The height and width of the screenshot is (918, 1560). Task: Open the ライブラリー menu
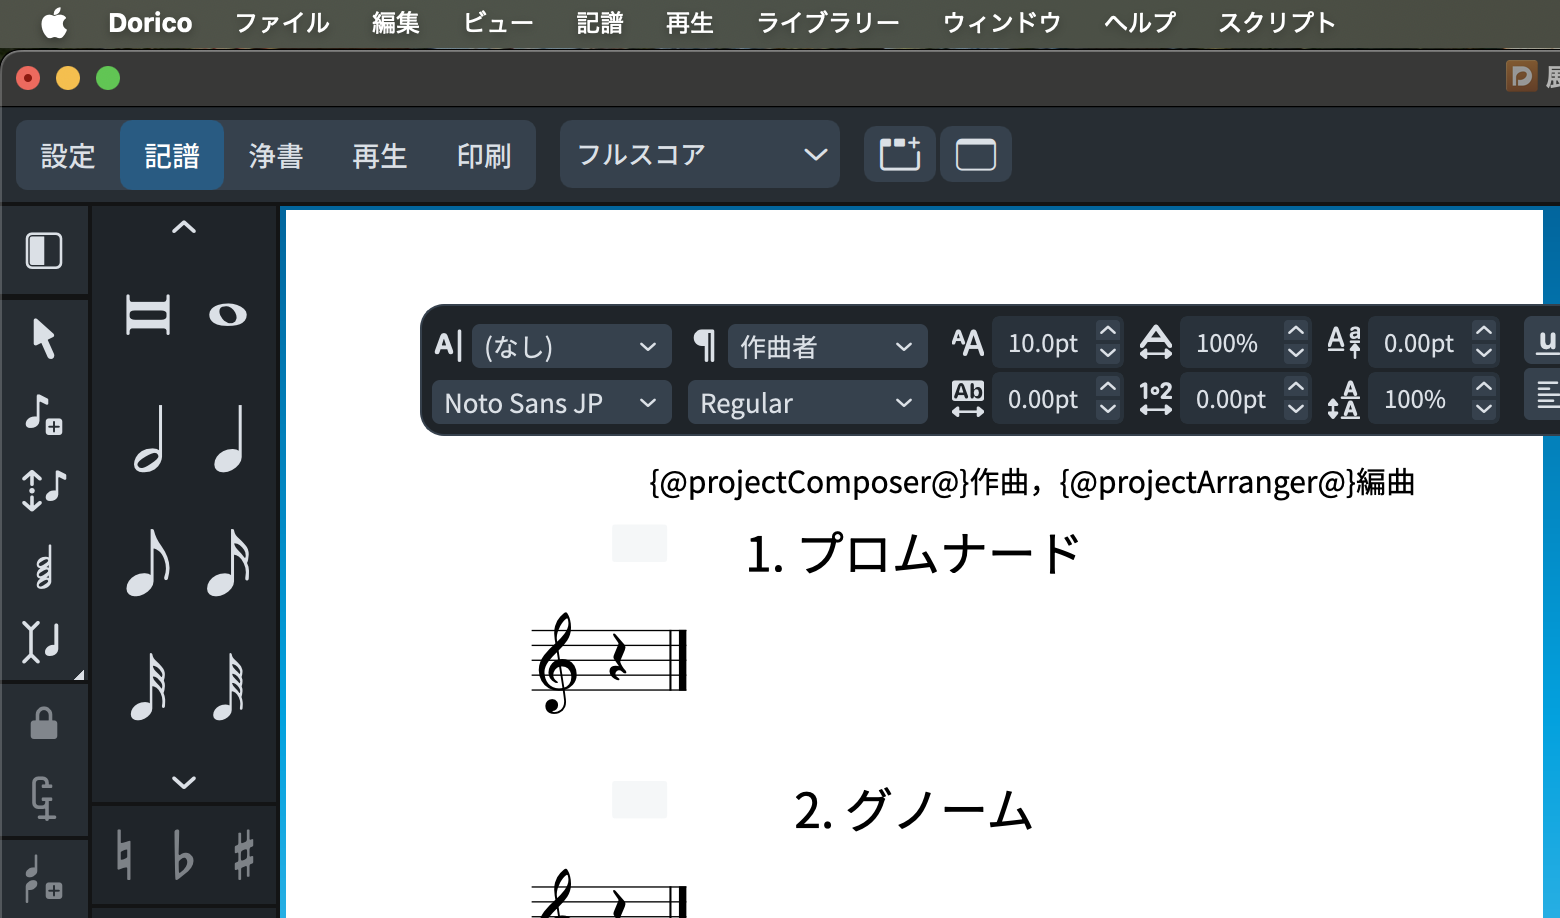828,23
